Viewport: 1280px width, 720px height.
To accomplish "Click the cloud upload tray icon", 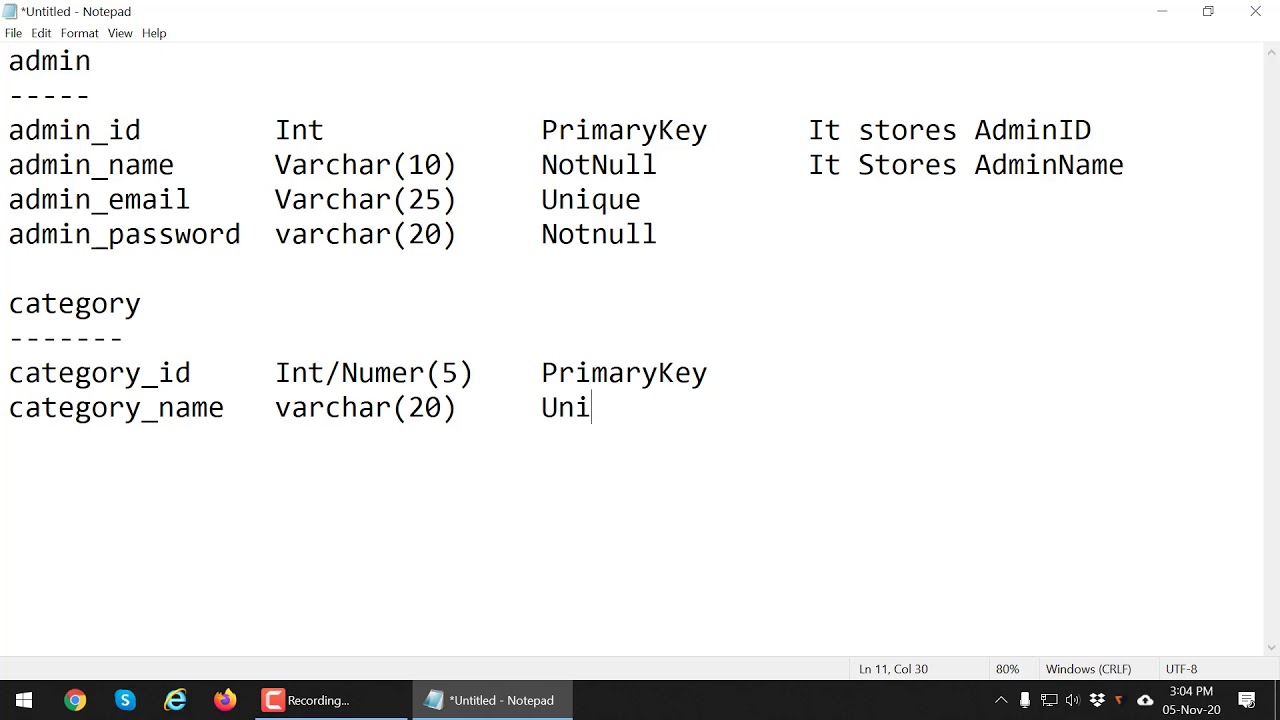I will point(1145,700).
